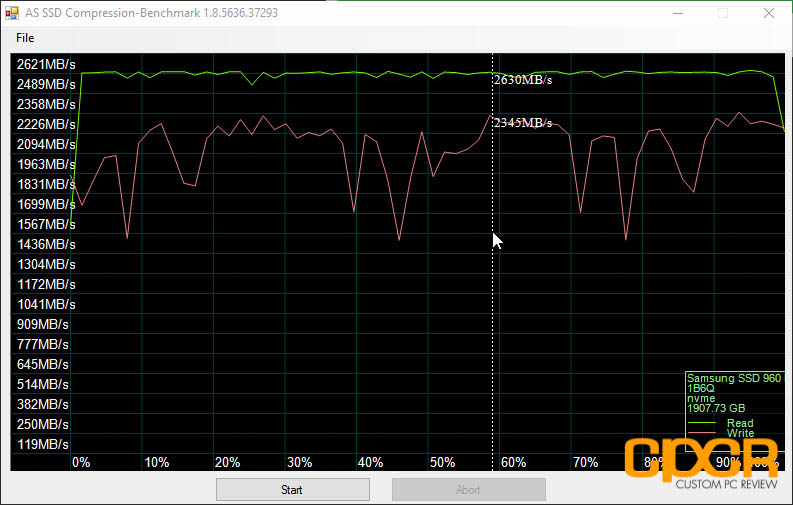Click the pink Write legend entry
This screenshot has width=793, height=505.
point(721,433)
